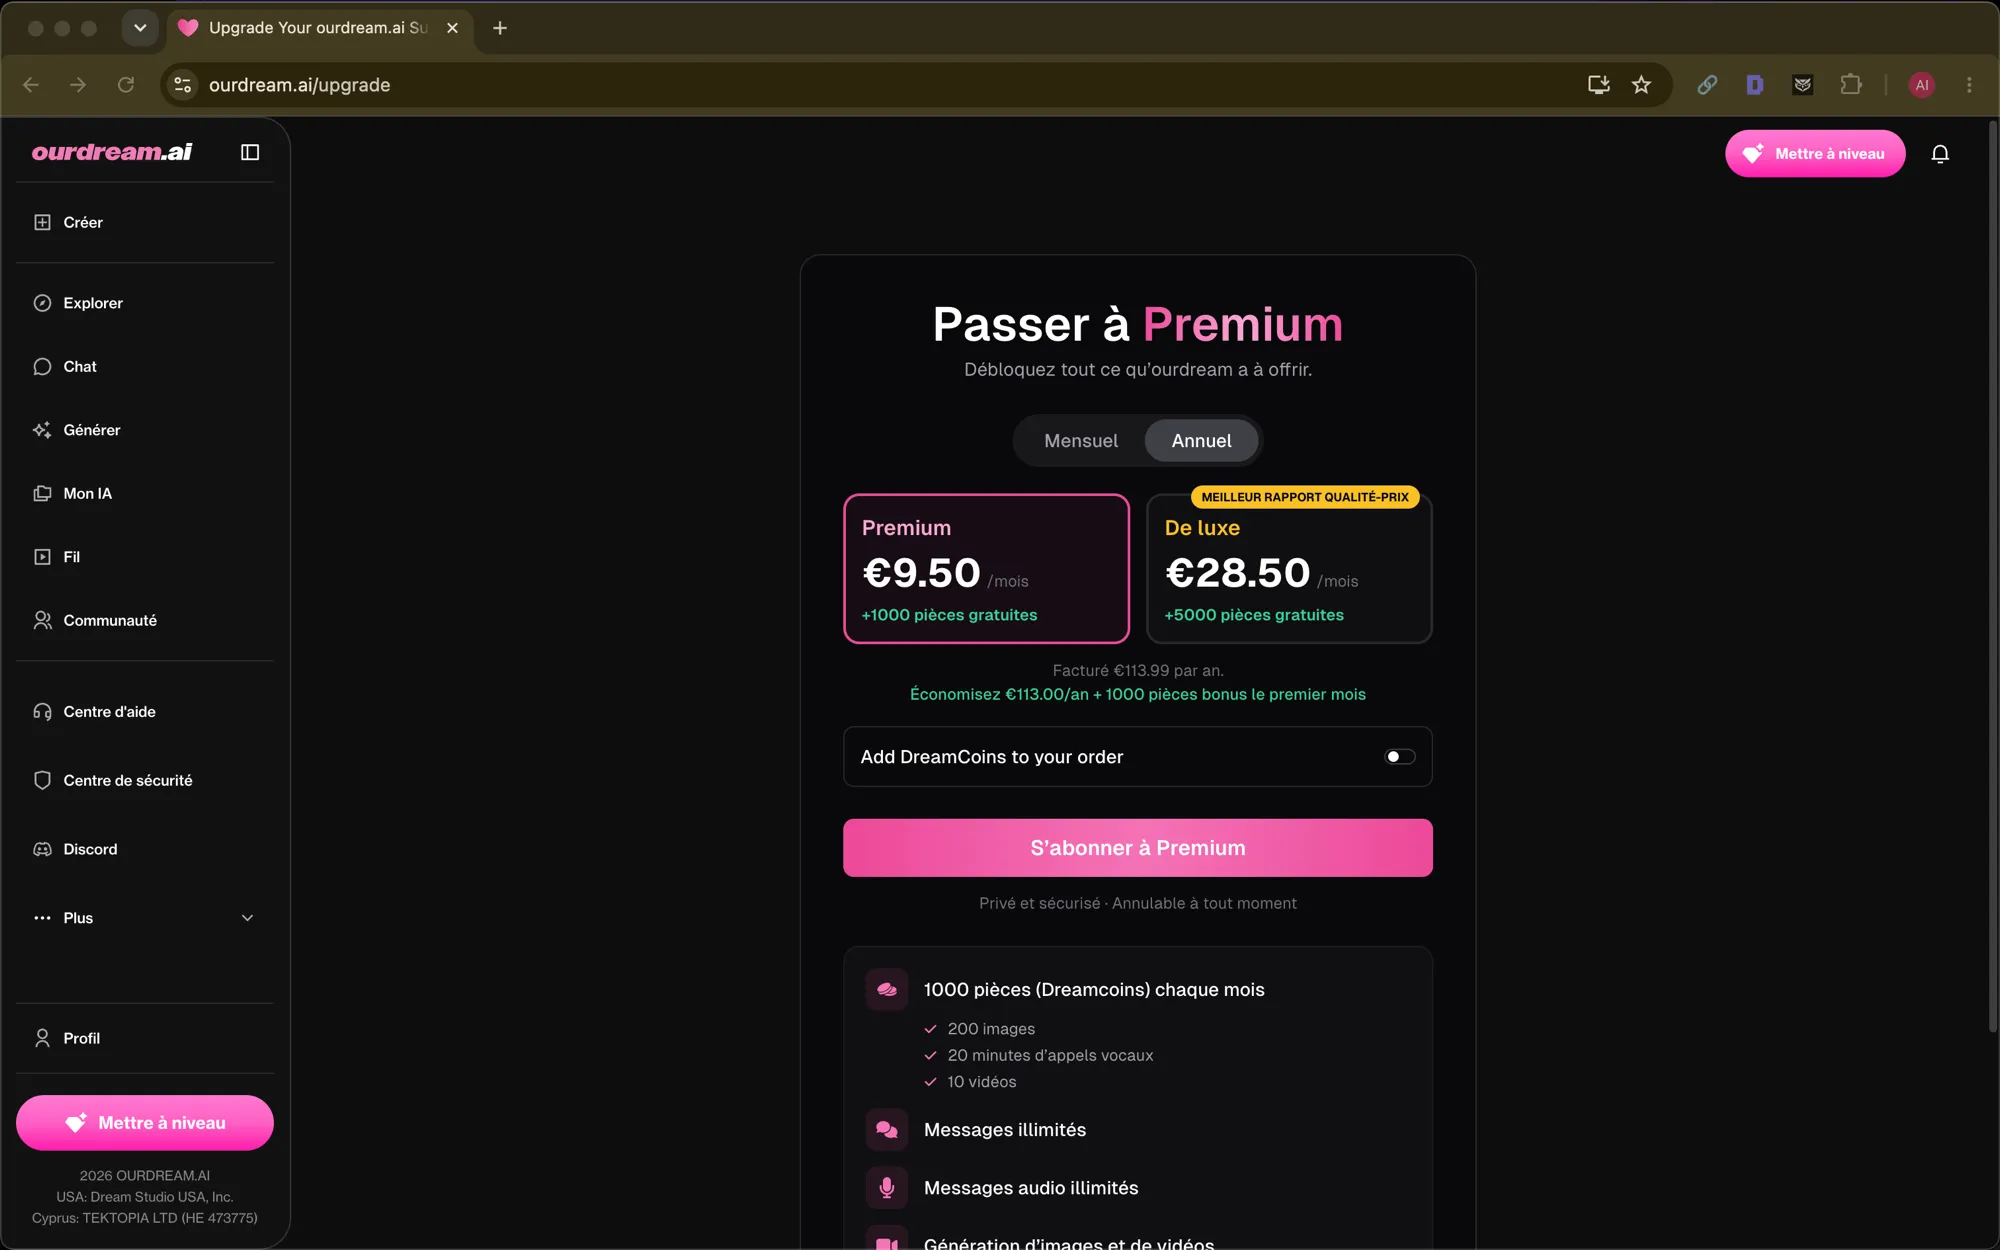Open notifications bell icon
Screen dimensions: 2000x1250
coord(1940,154)
